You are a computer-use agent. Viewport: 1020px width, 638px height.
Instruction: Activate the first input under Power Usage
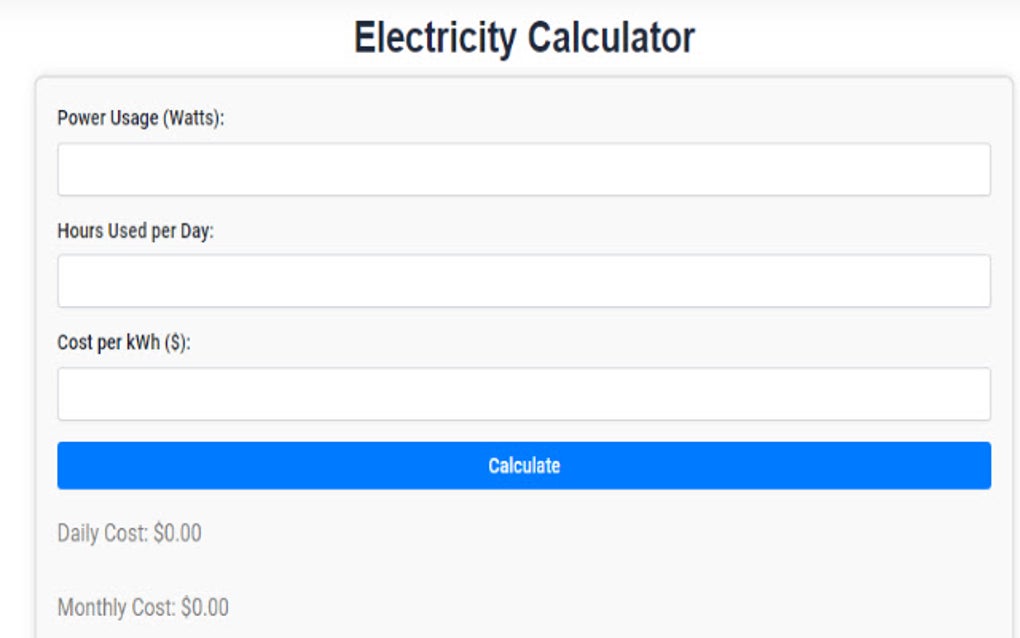point(524,169)
